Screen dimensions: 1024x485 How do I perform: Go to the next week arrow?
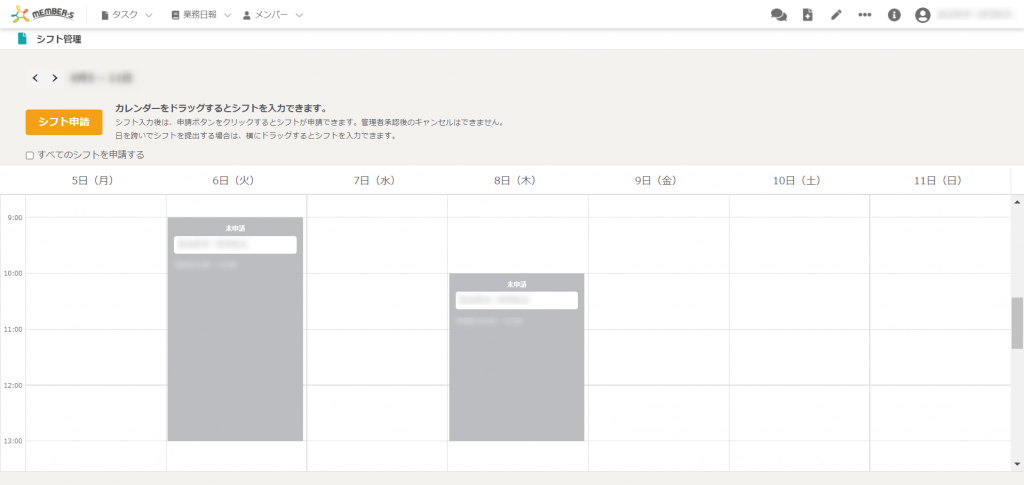click(55, 78)
